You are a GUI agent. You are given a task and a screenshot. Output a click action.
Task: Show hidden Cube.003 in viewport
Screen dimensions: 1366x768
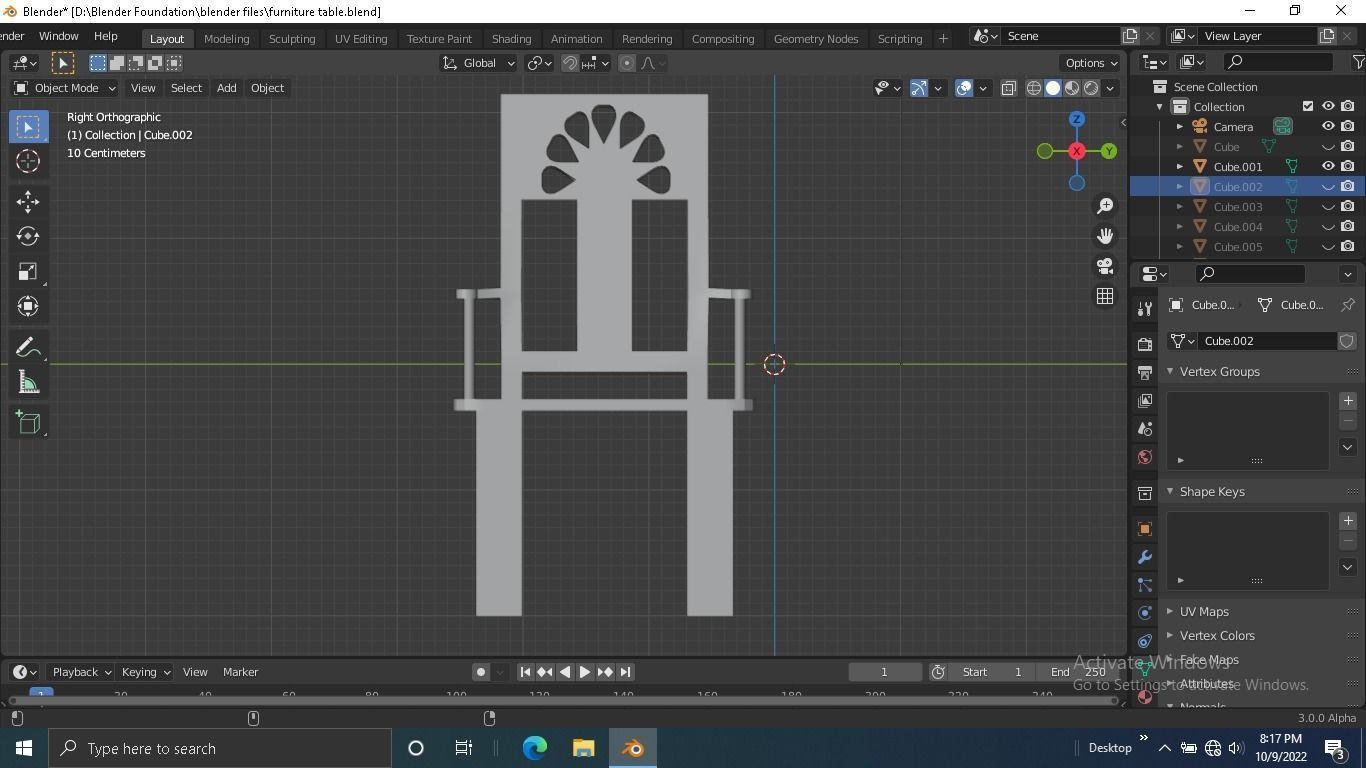pyautogui.click(x=1328, y=206)
